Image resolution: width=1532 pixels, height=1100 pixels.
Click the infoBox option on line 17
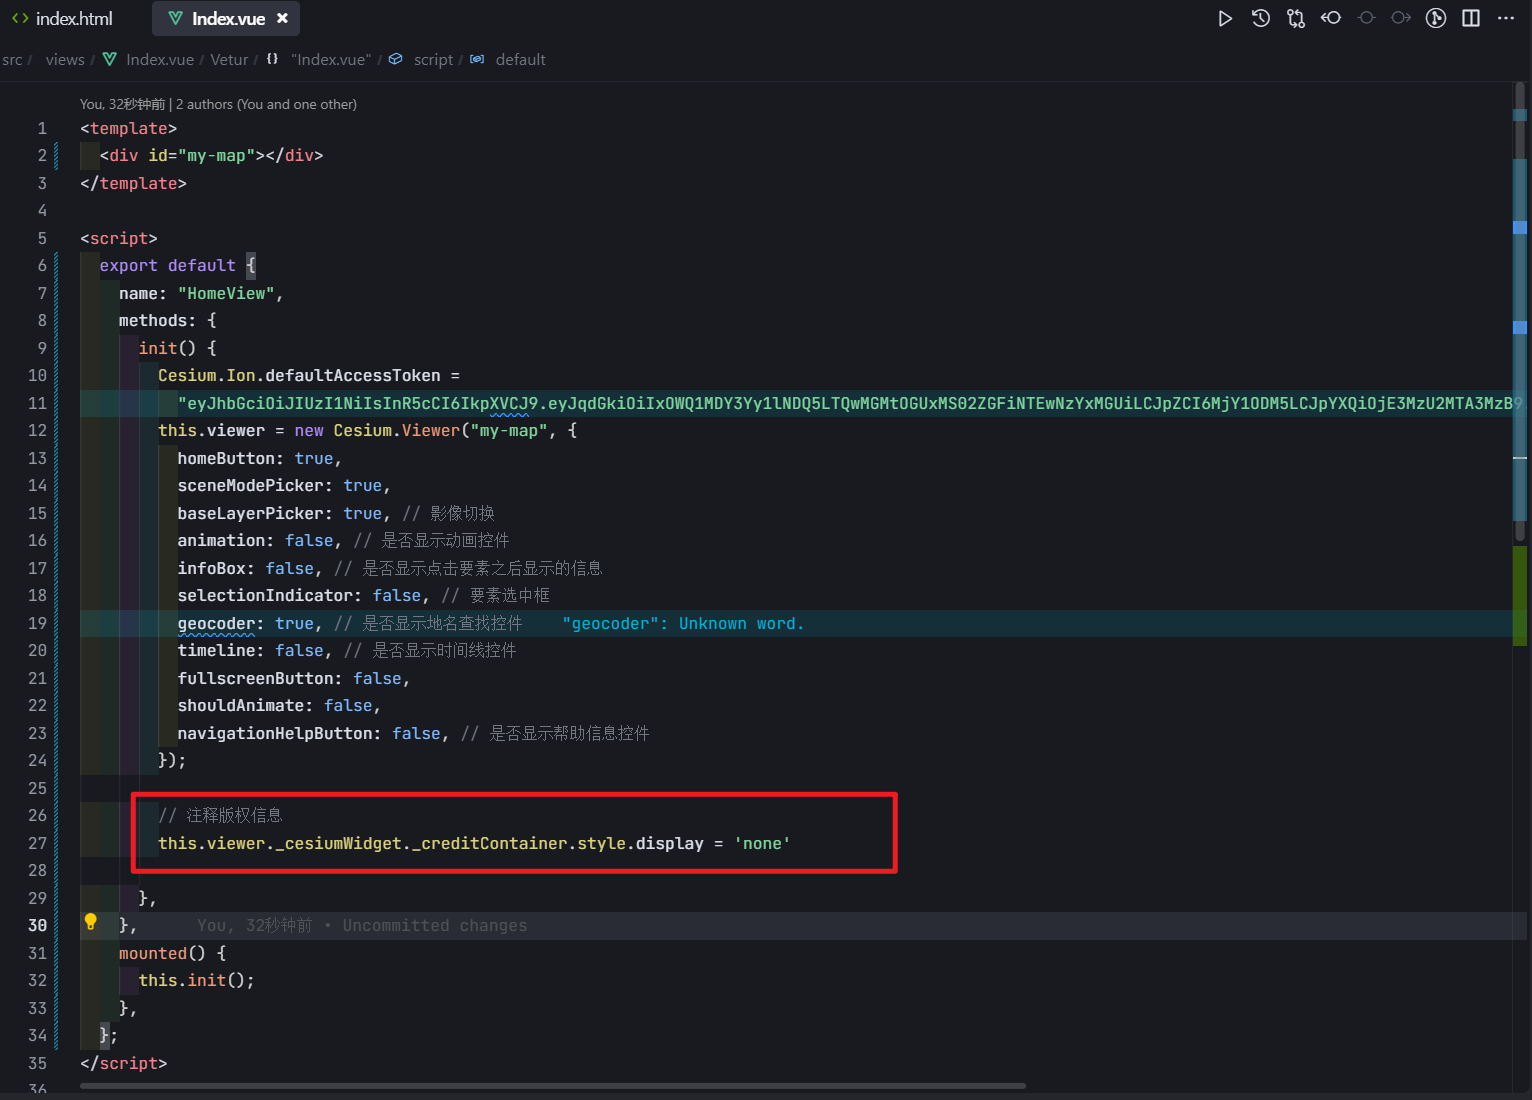coord(211,569)
